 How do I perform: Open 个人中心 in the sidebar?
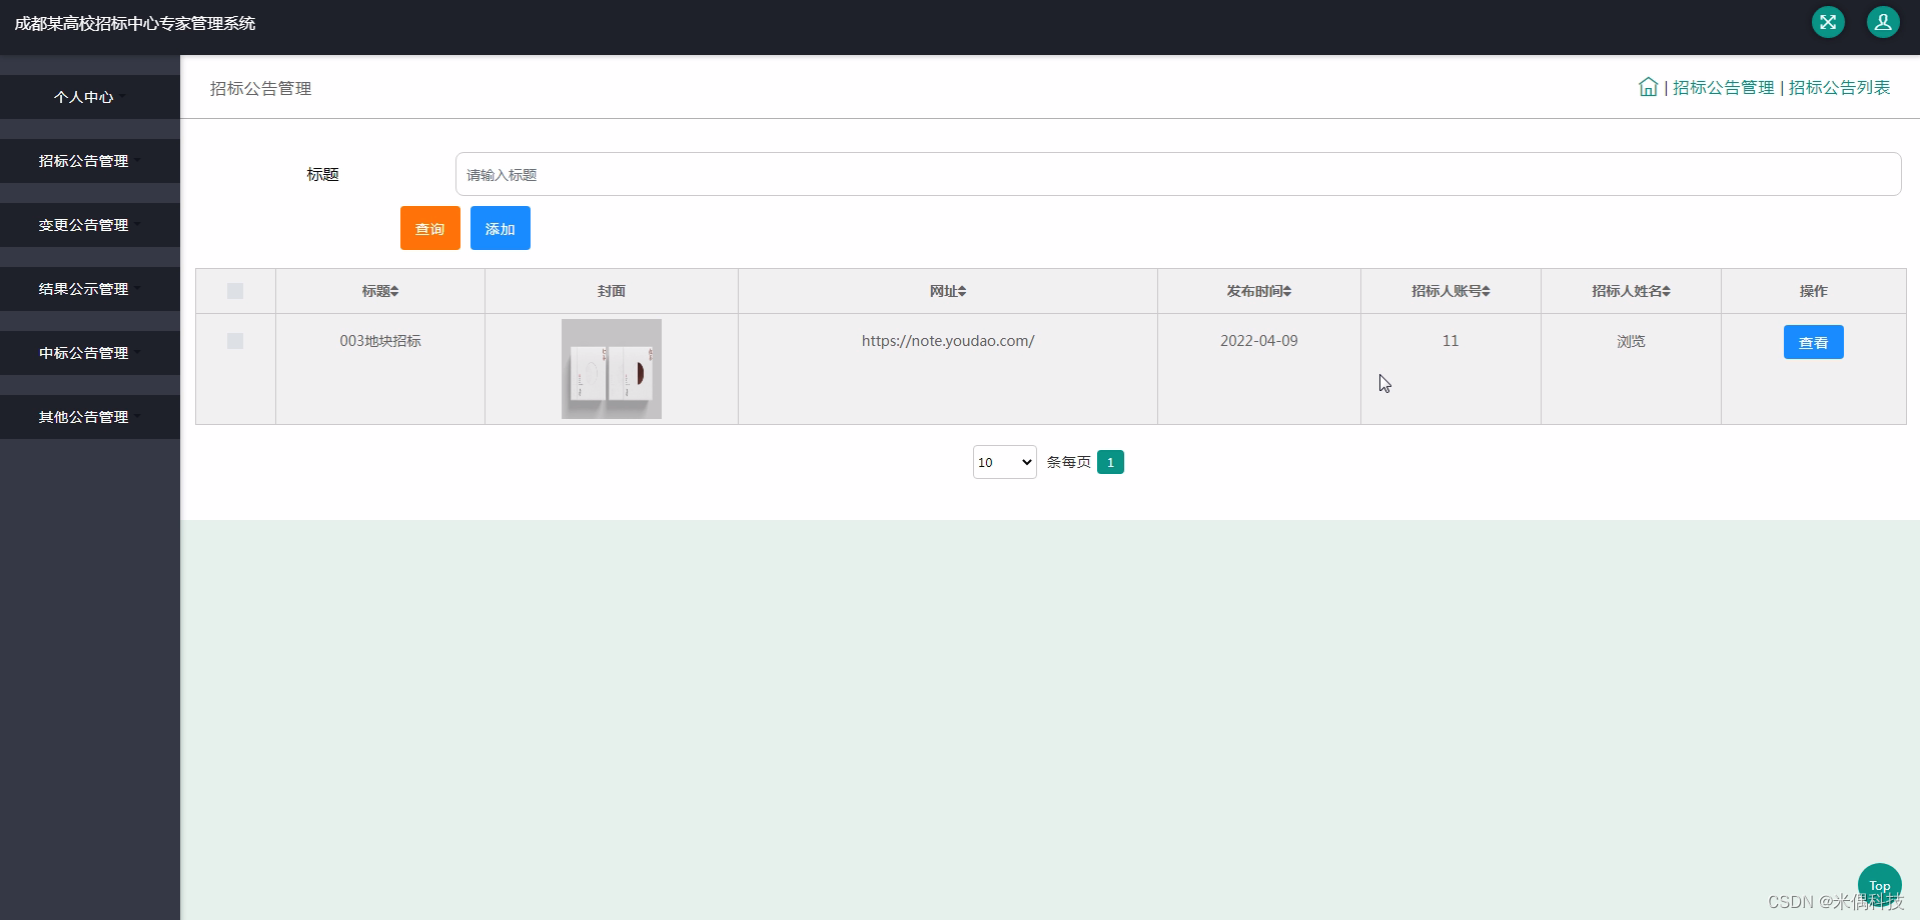tap(90, 97)
